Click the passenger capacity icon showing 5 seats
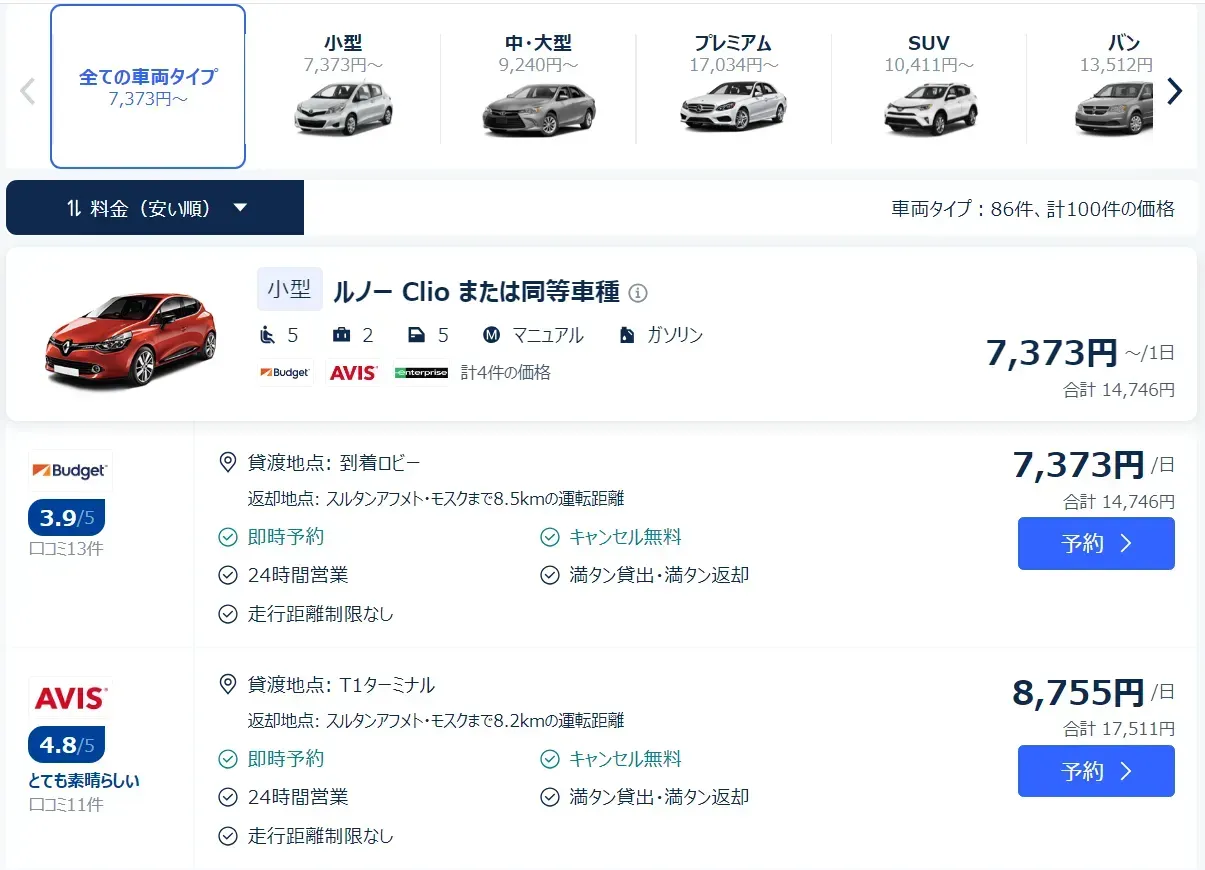The image size is (1205, 870). click(267, 335)
